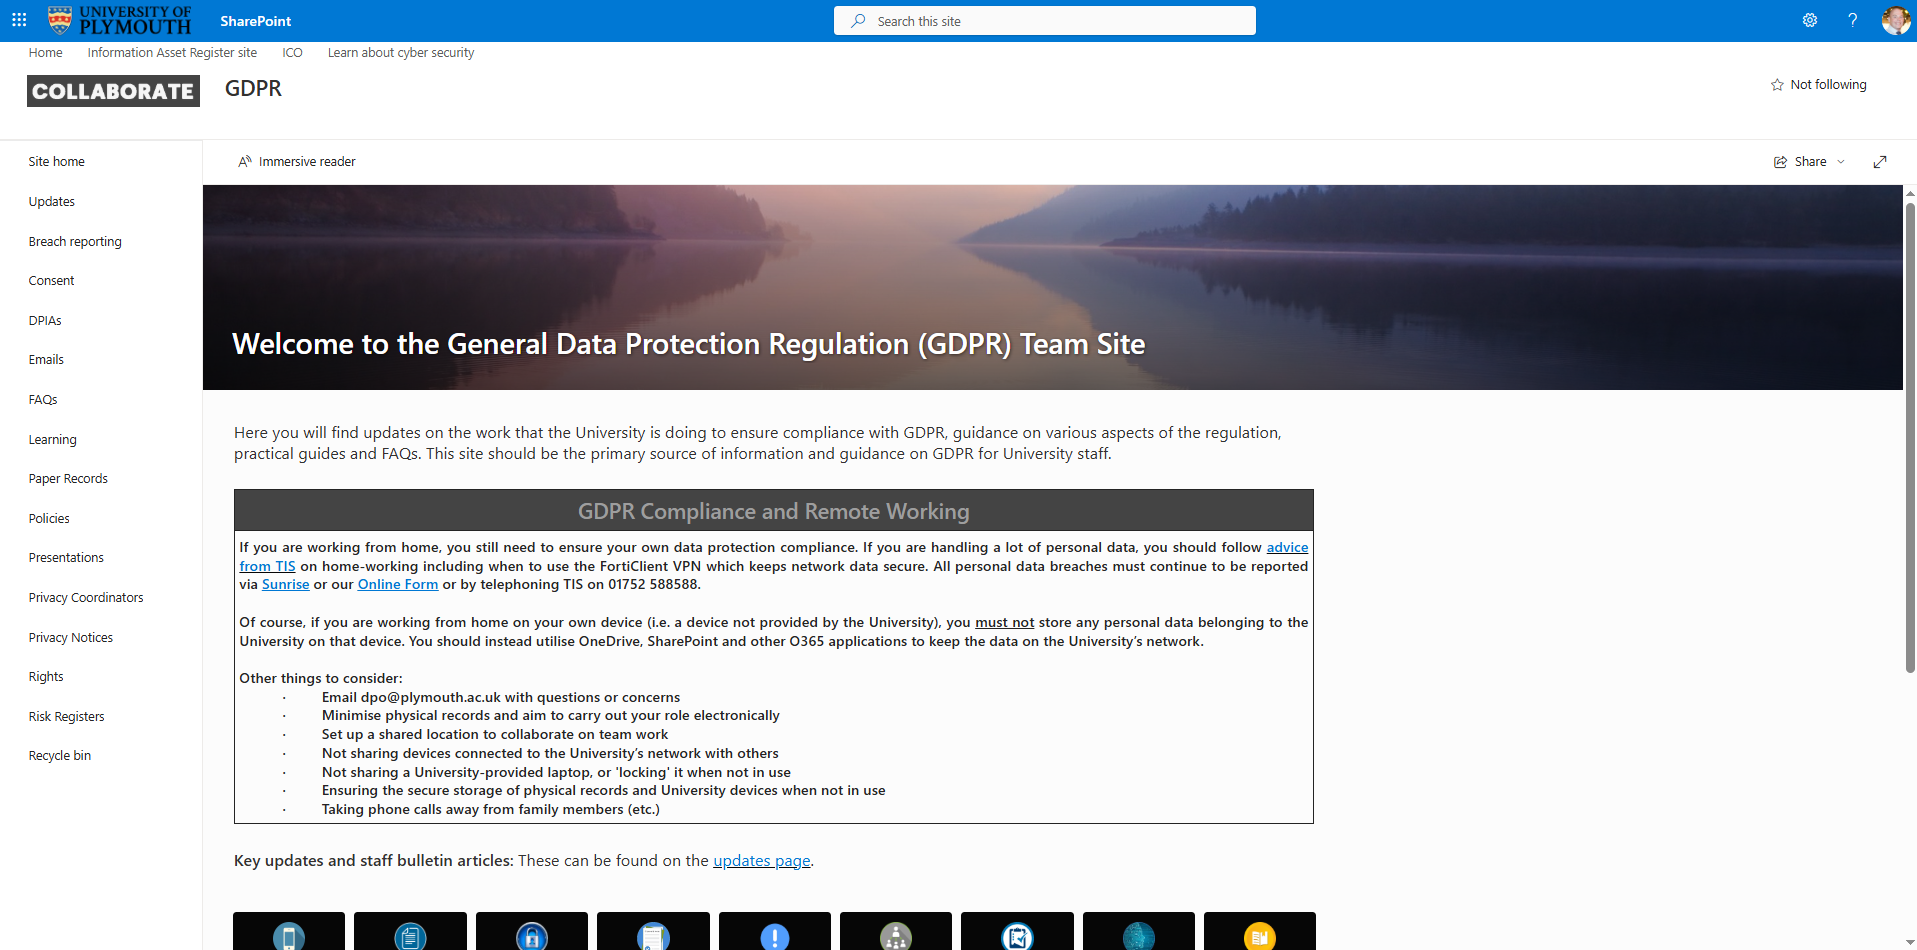Open Learn about cyber security

pyautogui.click(x=401, y=53)
